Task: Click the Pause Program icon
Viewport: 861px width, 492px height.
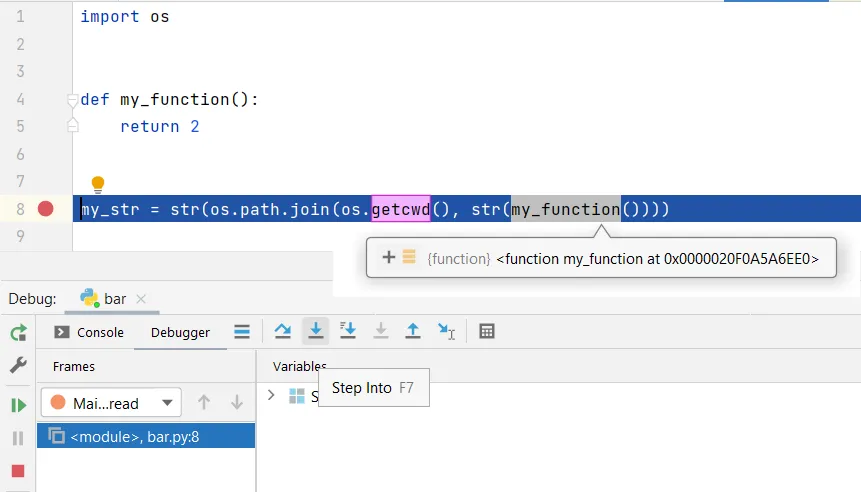Action: point(18,438)
